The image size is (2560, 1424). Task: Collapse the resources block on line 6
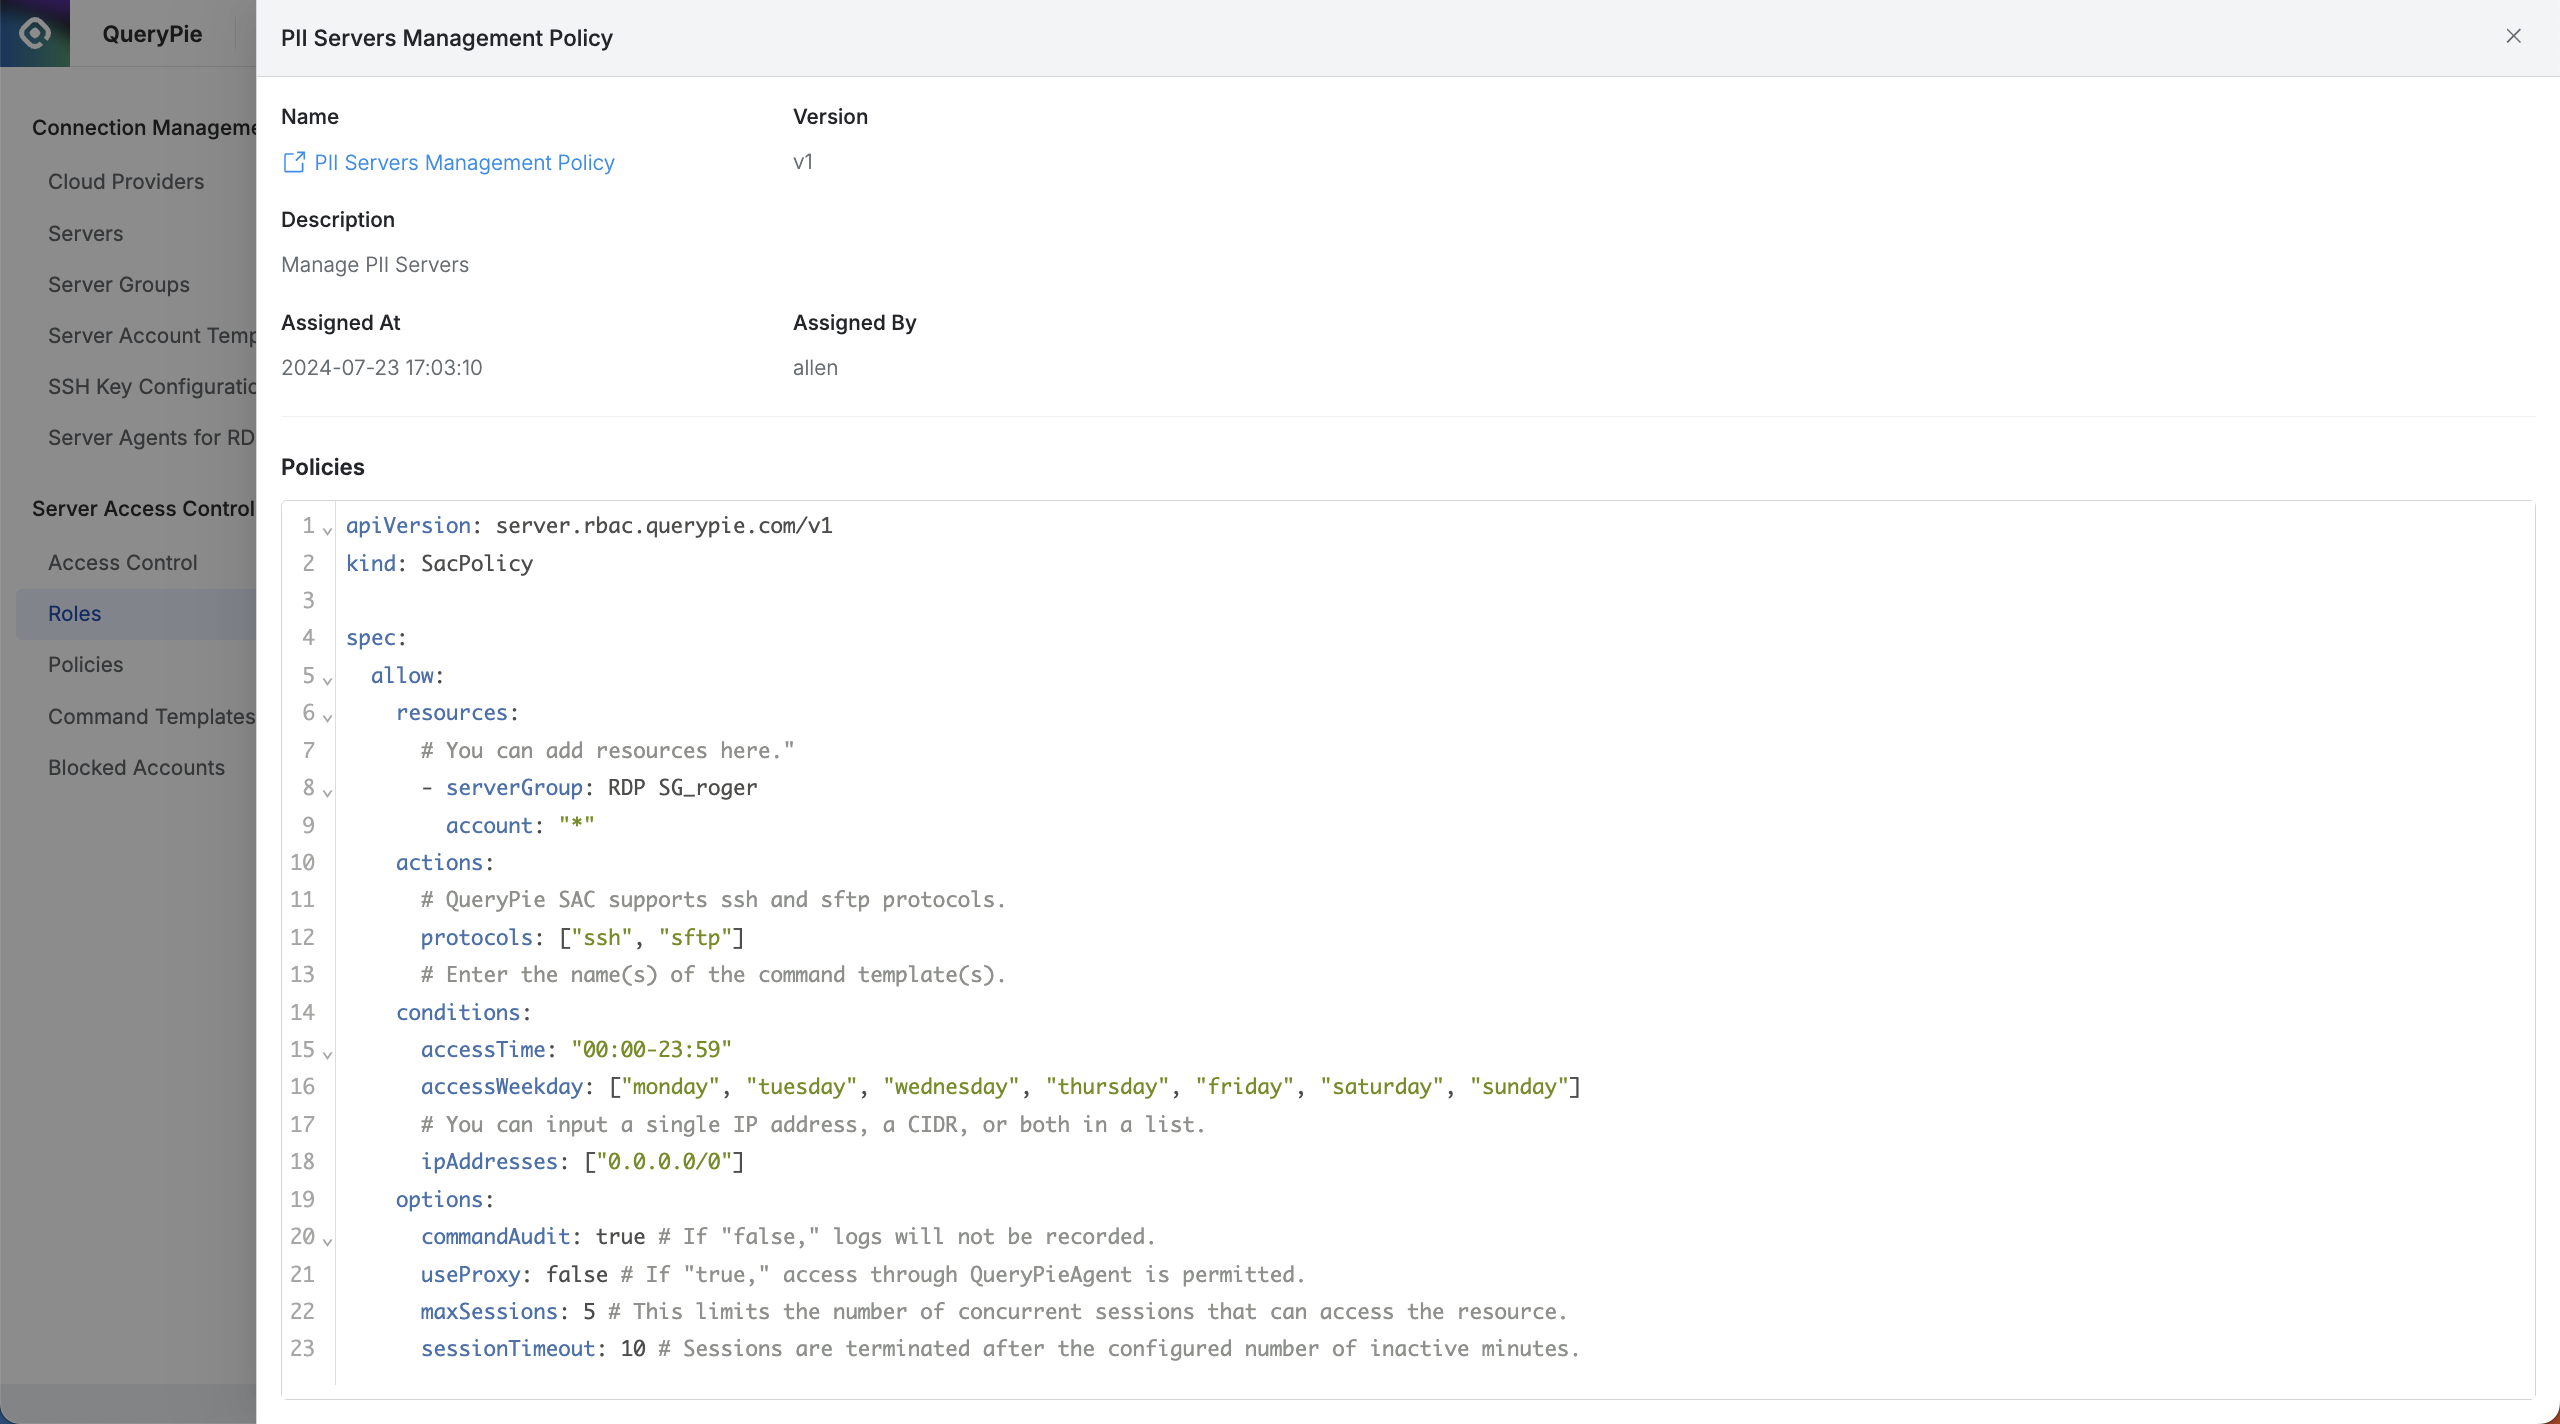pyautogui.click(x=327, y=717)
